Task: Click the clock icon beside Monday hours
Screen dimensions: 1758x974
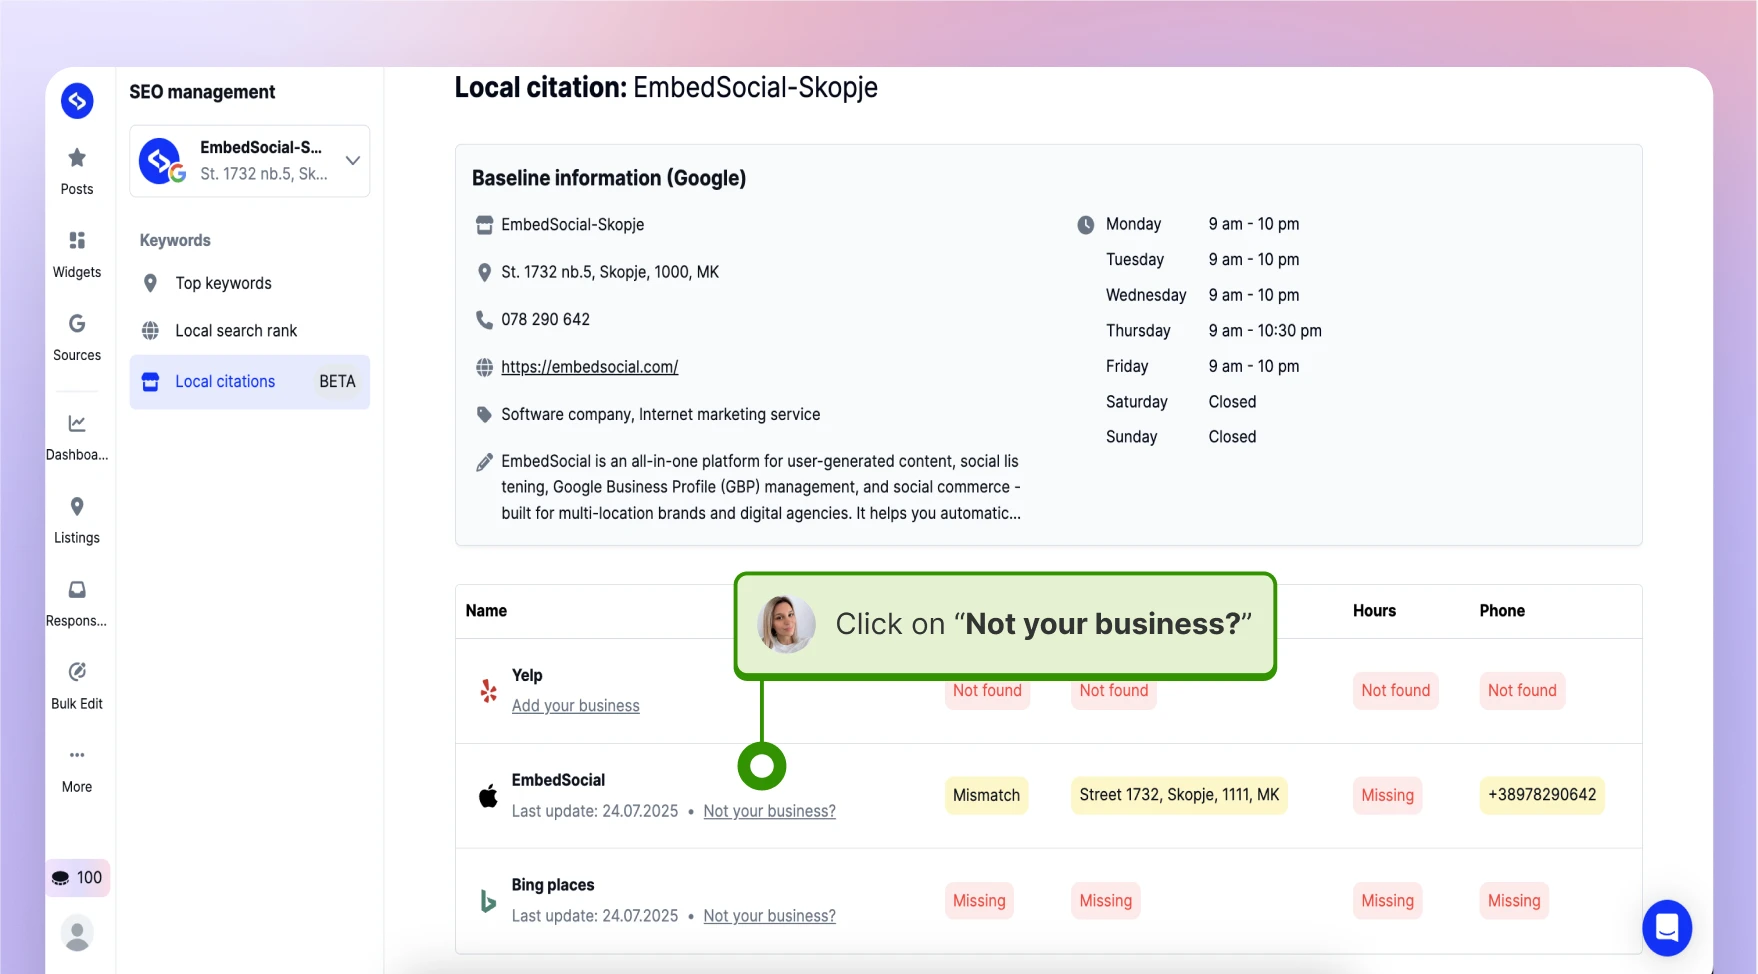Action: coord(1085,225)
